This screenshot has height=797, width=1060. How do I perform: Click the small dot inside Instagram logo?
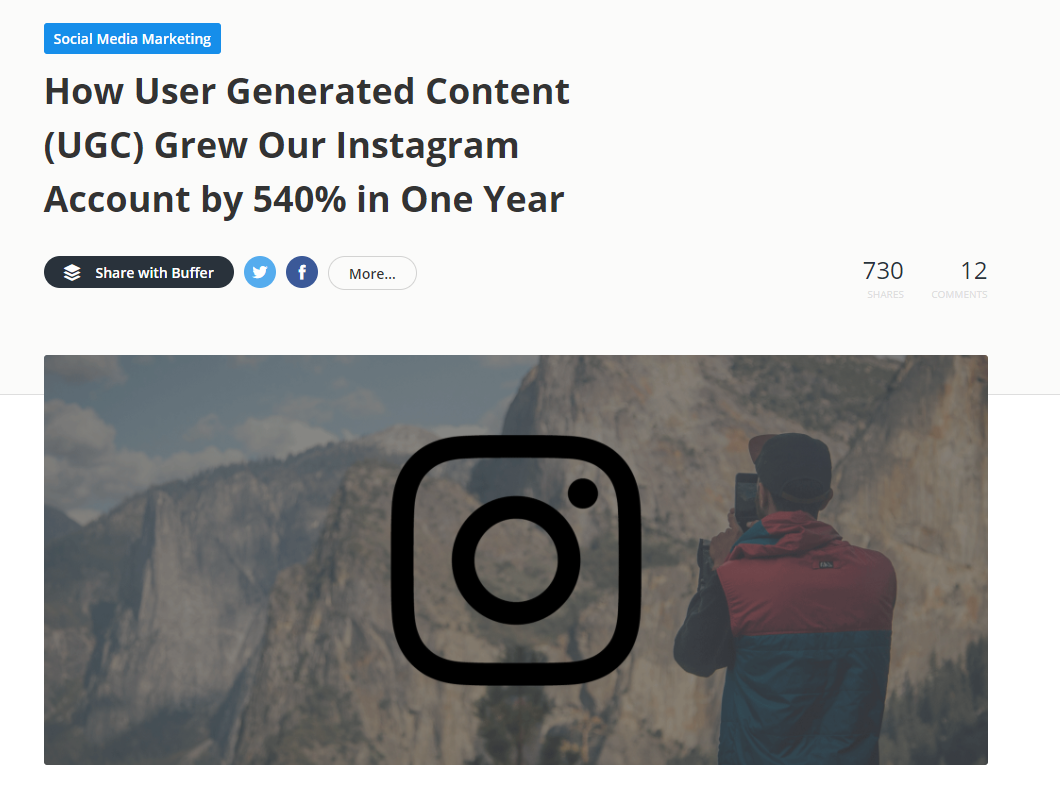[582, 493]
